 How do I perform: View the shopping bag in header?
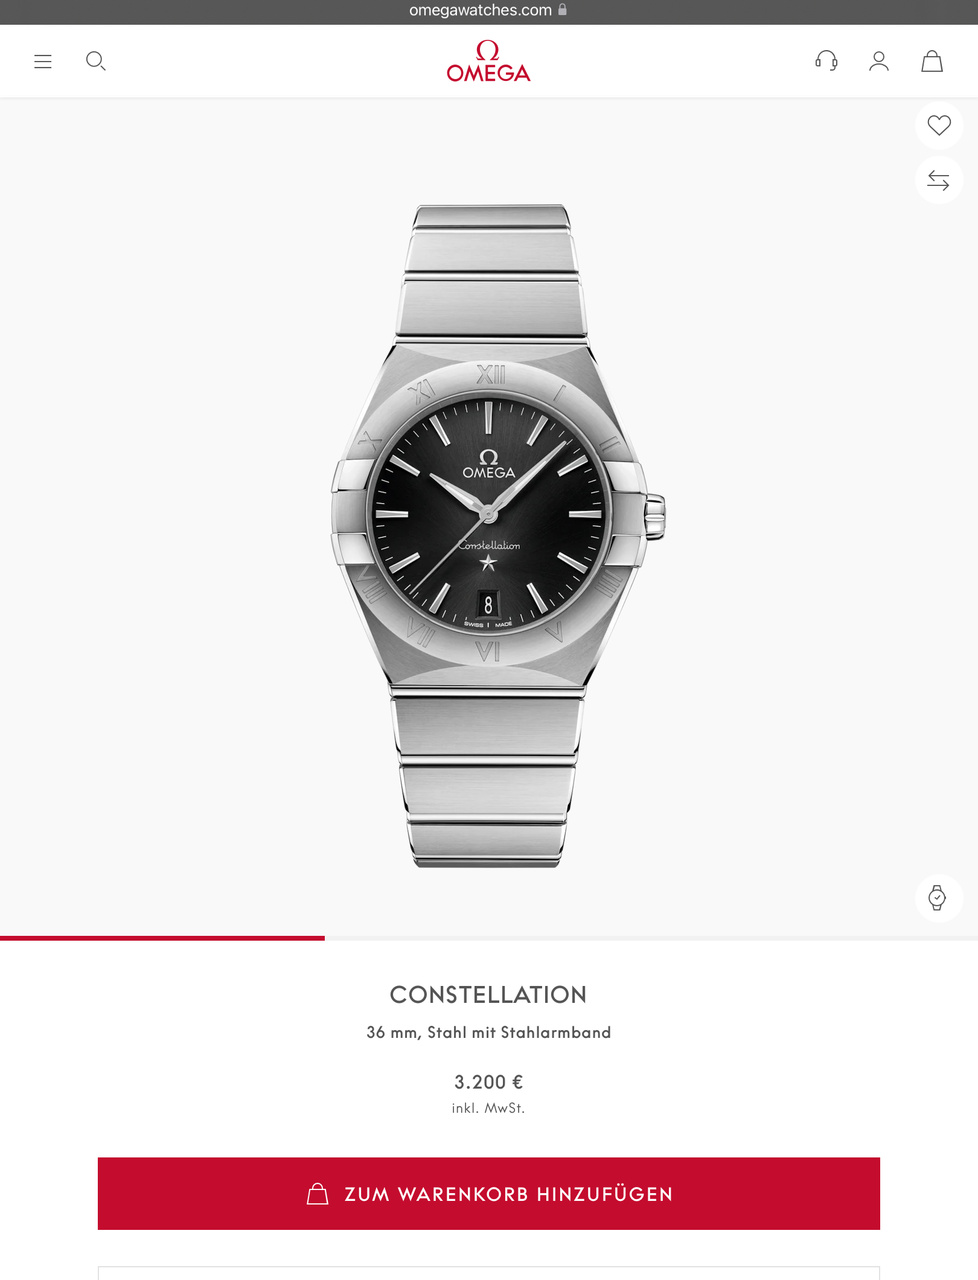pos(932,62)
